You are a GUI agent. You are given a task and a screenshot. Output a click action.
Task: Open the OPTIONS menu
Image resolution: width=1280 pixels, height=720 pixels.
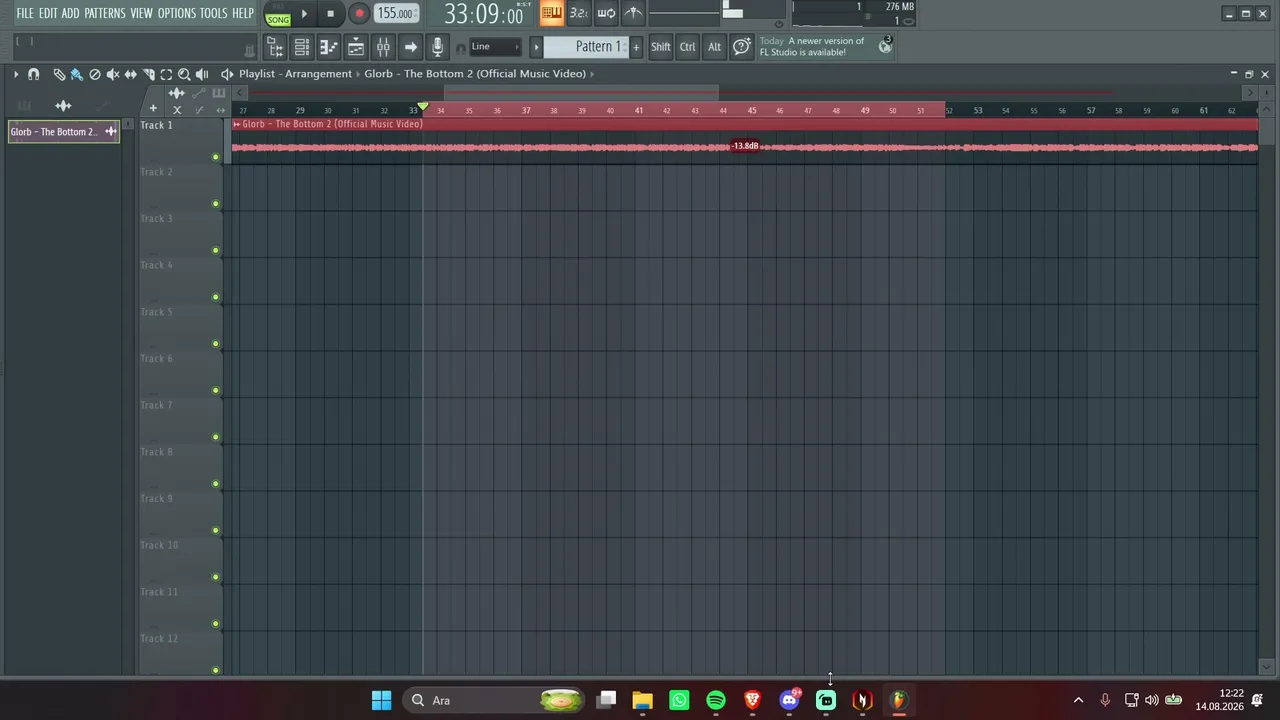[x=177, y=13]
